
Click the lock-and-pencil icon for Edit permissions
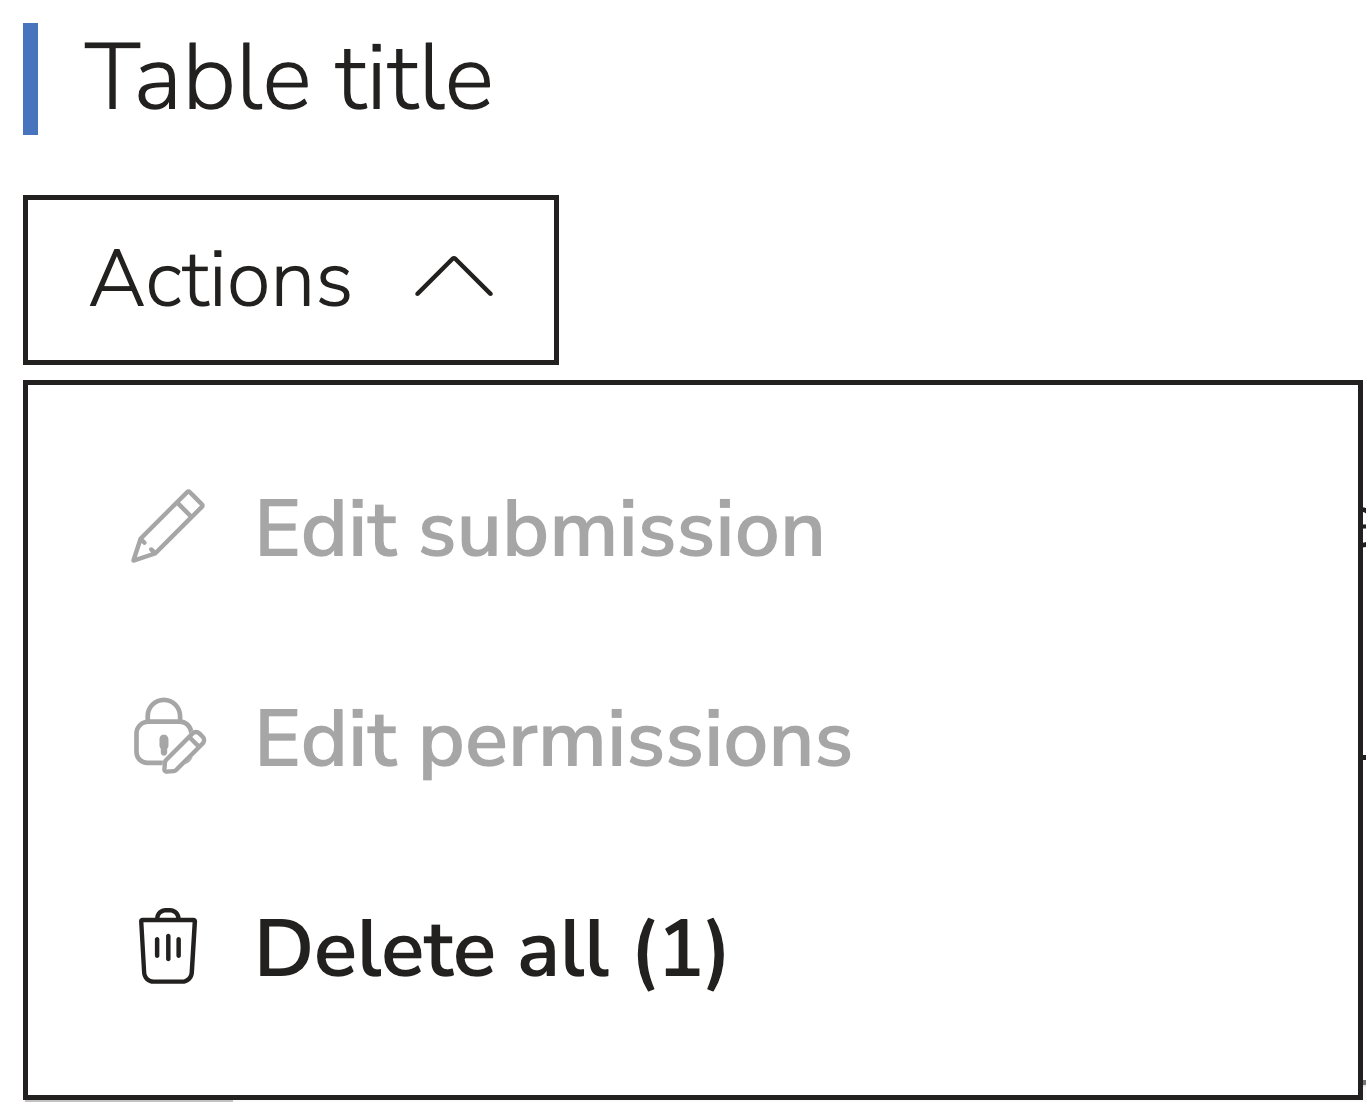tap(169, 736)
